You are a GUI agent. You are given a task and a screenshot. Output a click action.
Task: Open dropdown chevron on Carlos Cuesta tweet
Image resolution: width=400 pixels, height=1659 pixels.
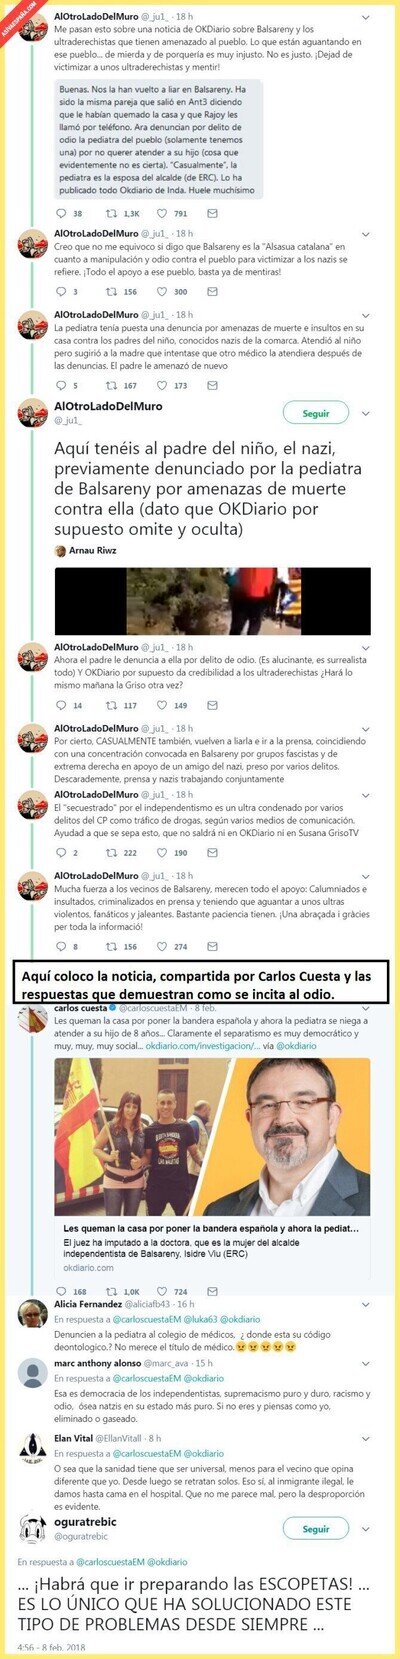coord(367,1010)
